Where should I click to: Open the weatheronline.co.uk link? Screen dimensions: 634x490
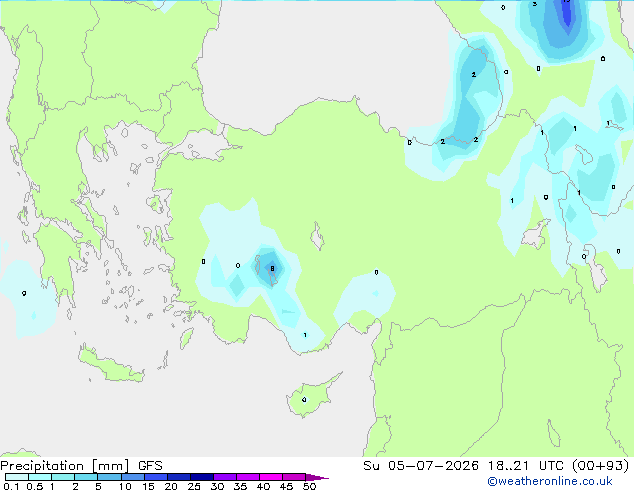[x=550, y=481]
